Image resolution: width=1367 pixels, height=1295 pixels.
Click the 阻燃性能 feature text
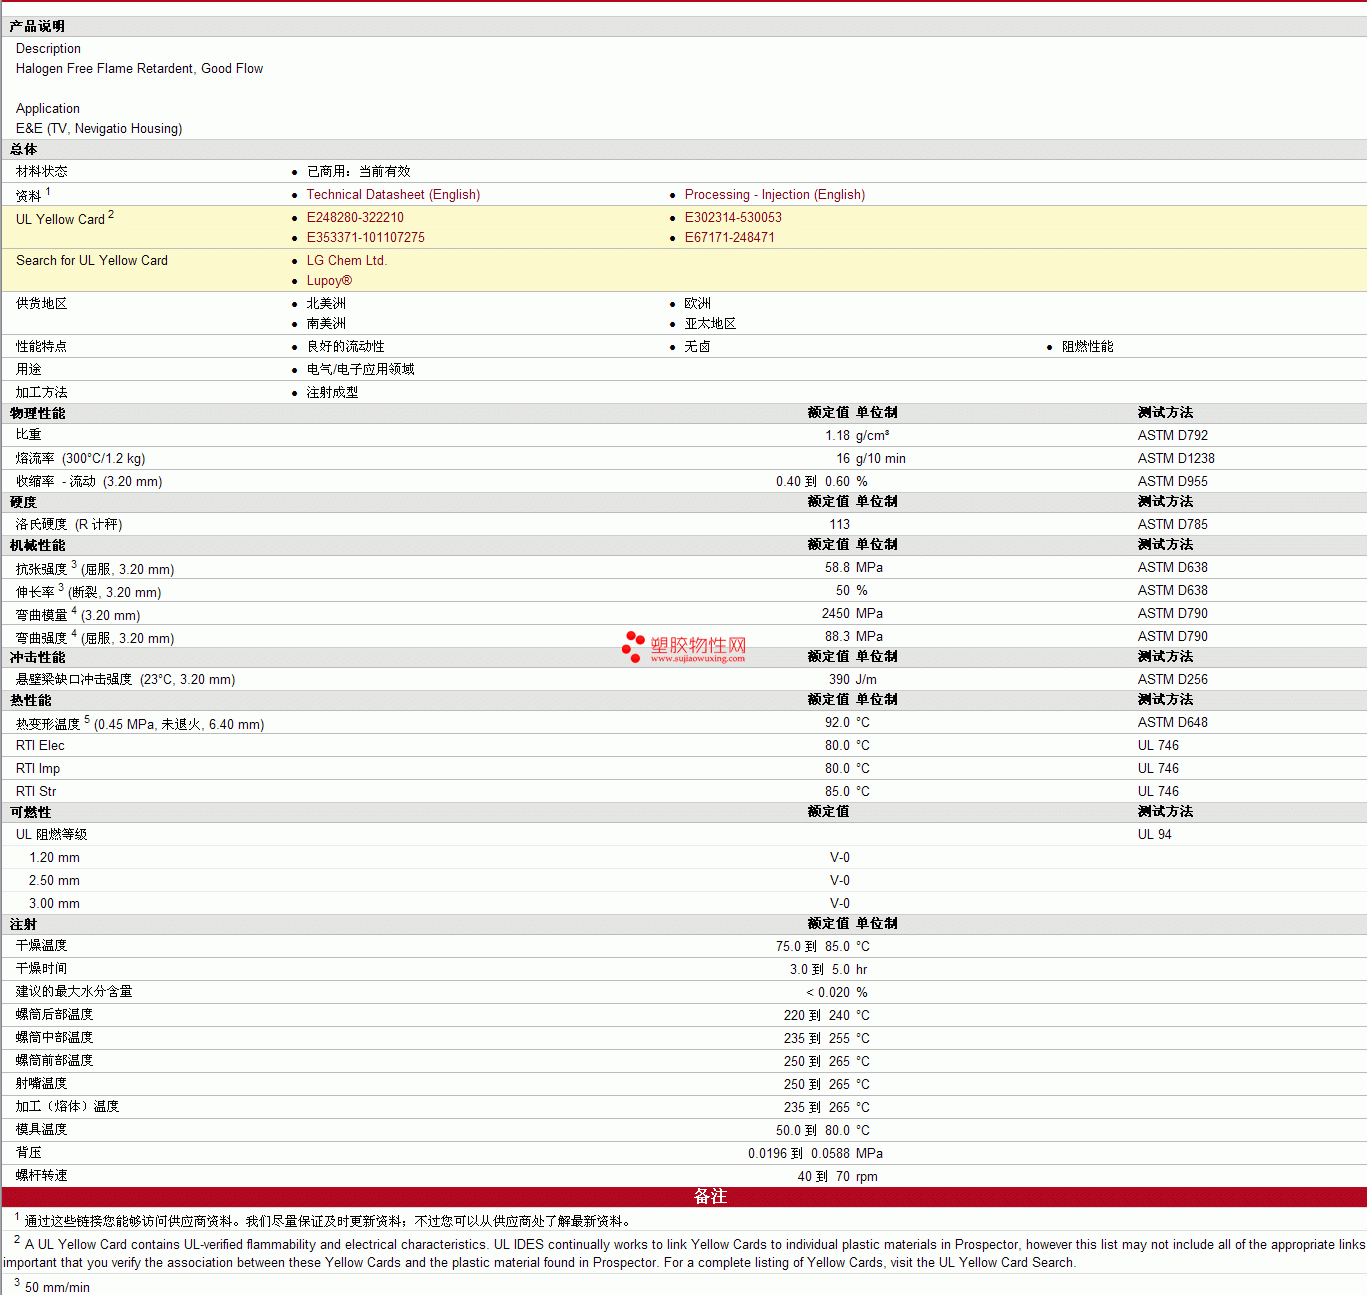(x=1088, y=347)
